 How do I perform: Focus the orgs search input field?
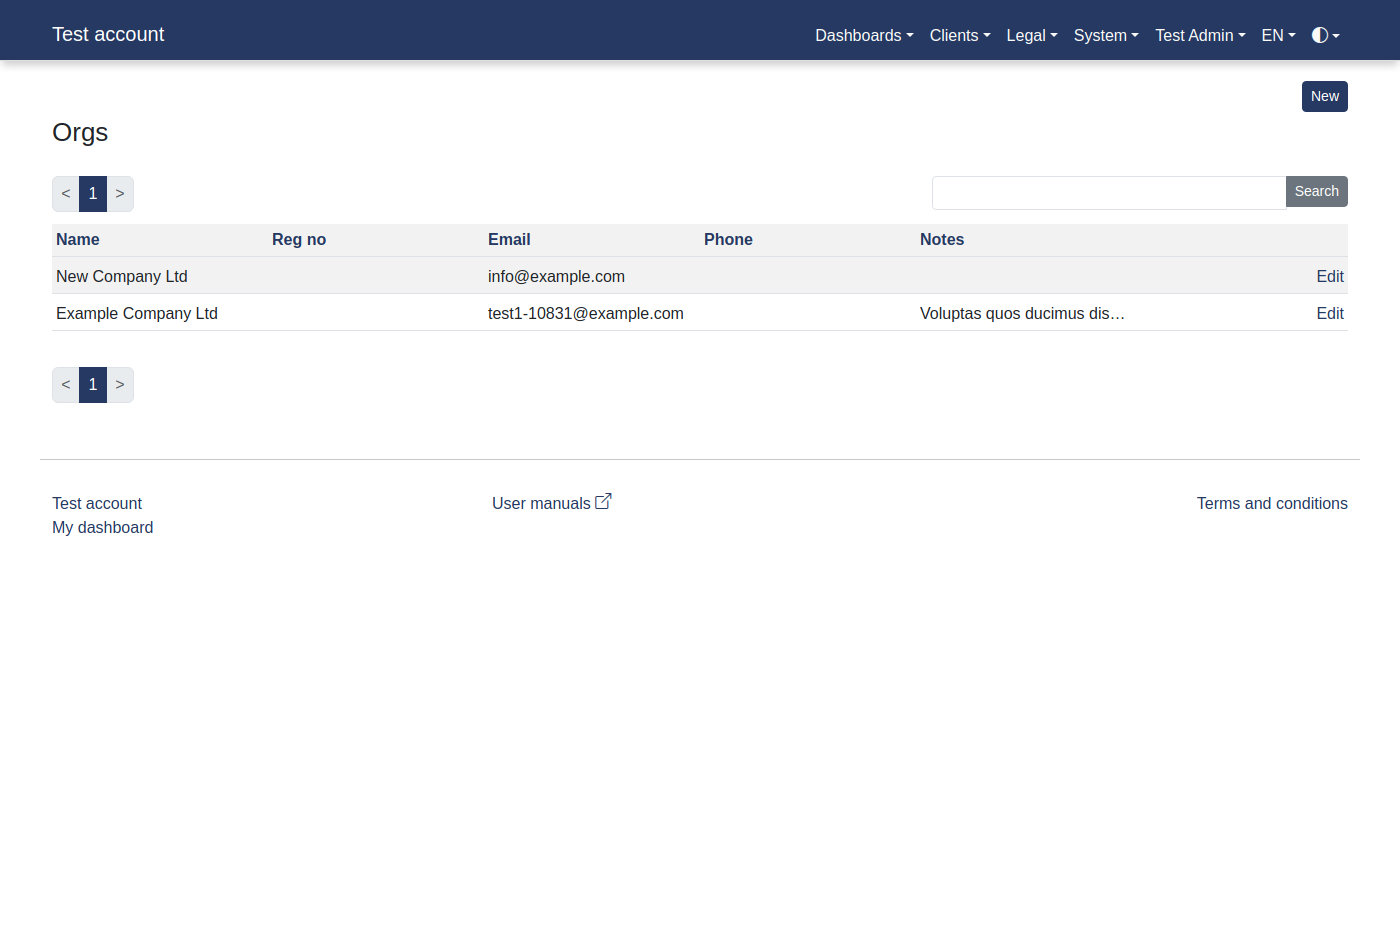[1108, 192]
